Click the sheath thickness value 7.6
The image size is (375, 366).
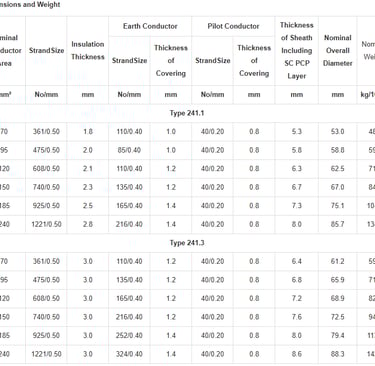click(x=297, y=317)
